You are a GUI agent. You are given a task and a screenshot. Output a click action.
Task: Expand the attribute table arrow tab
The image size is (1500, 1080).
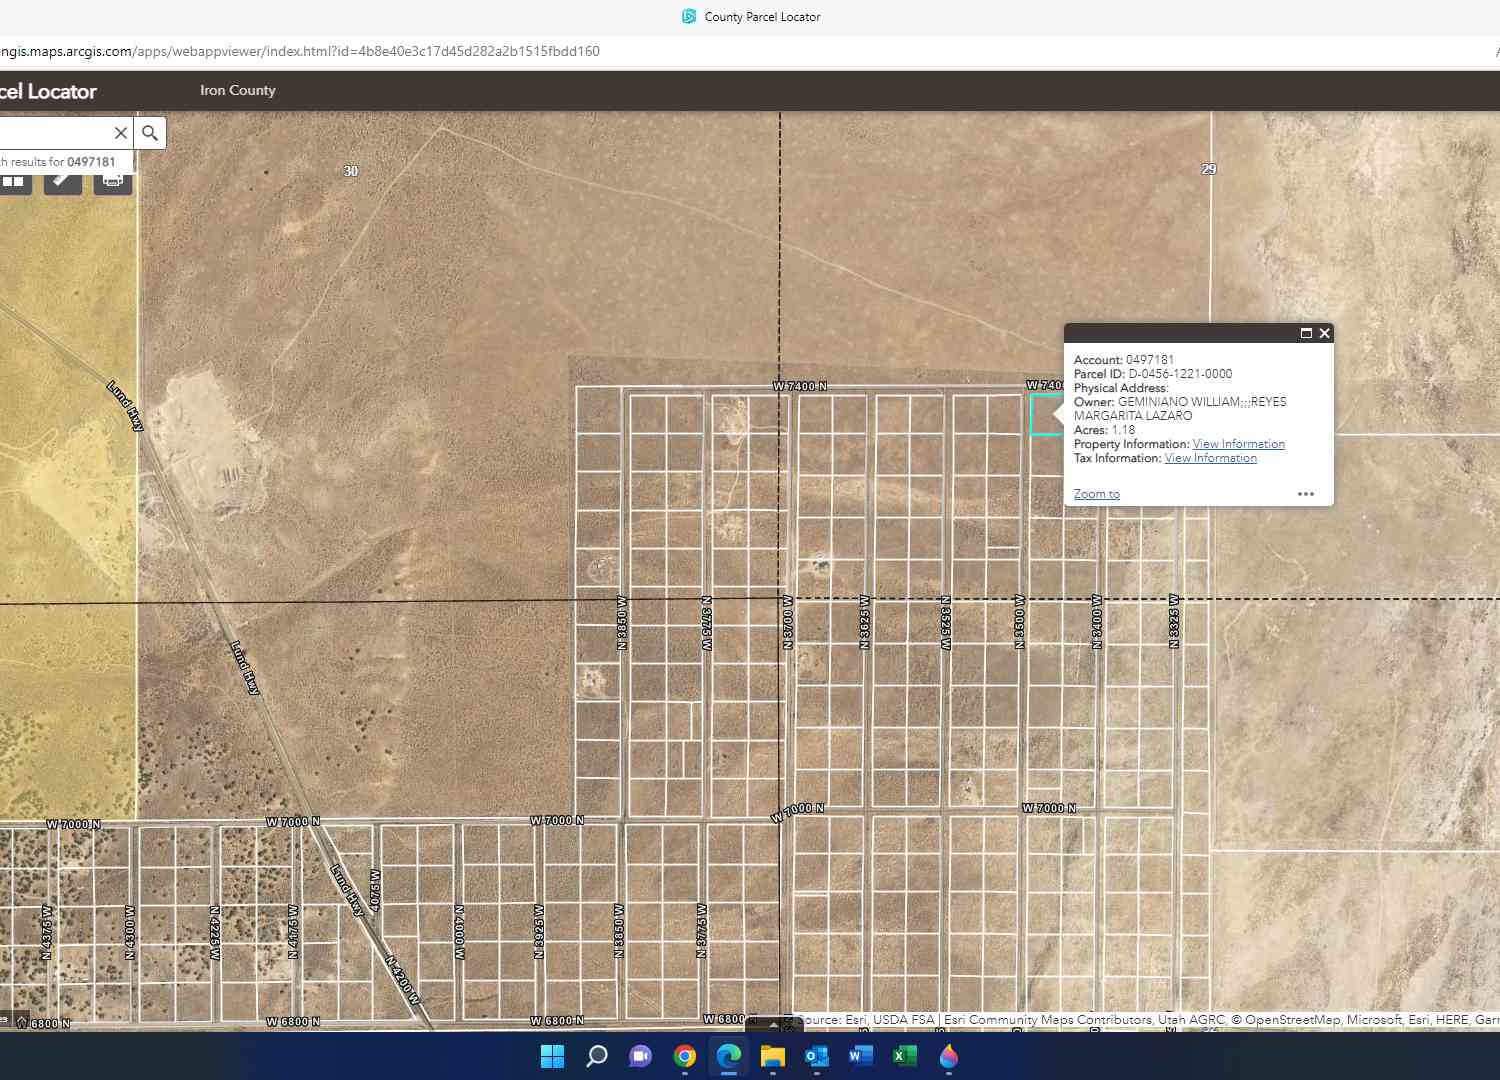[x=774, y=1025]
